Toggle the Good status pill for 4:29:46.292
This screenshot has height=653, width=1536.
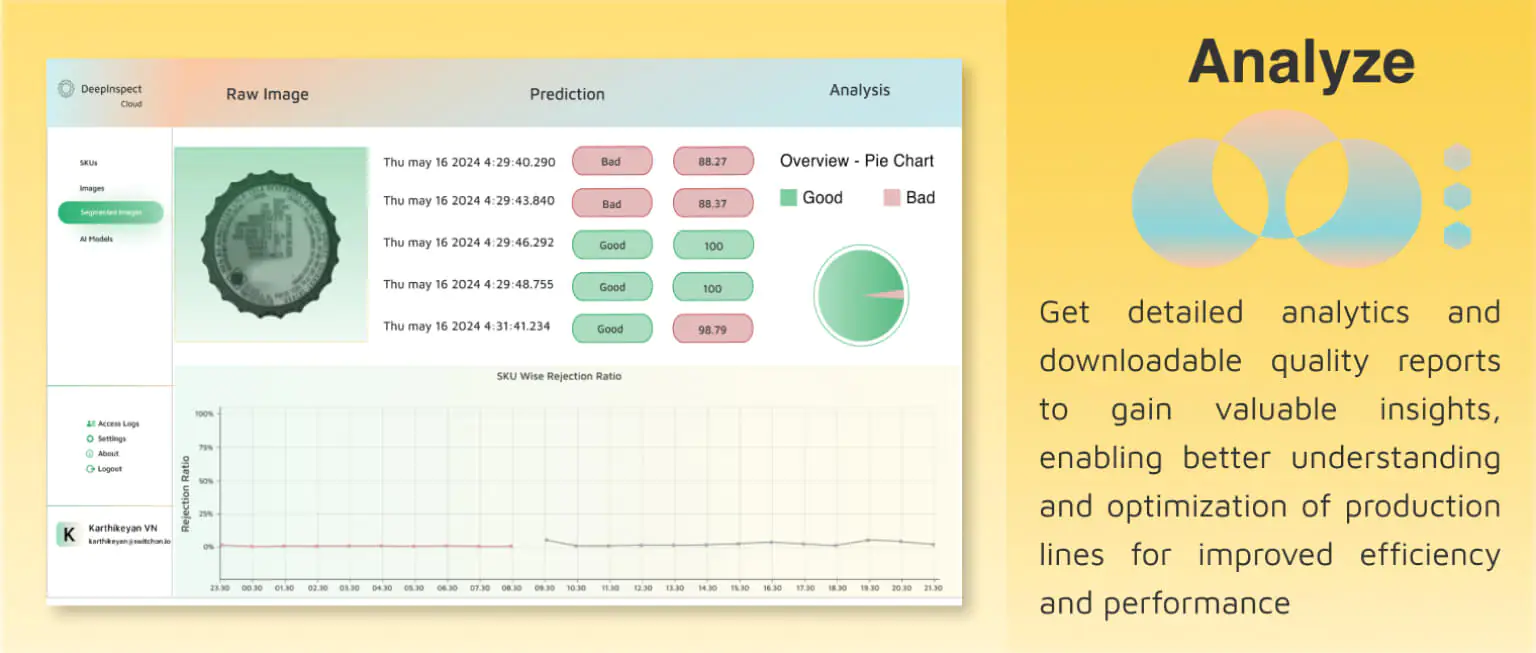pos(612,244)
